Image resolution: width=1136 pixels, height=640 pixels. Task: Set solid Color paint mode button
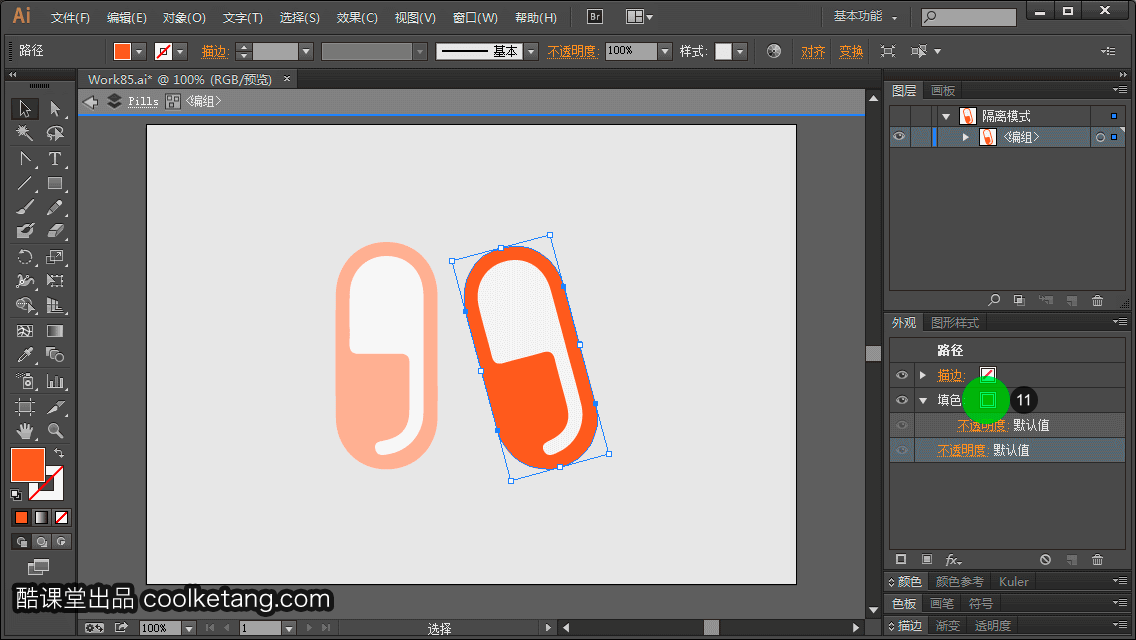[x=21, y=518]
